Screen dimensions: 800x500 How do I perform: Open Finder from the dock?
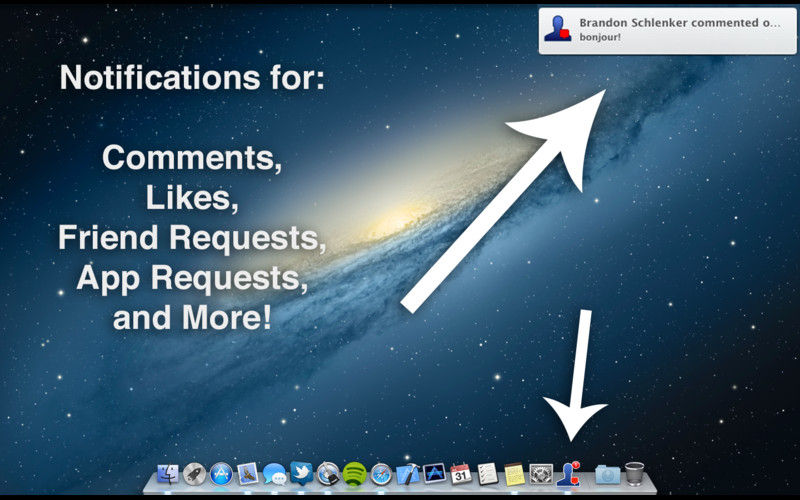coord(168,474)
